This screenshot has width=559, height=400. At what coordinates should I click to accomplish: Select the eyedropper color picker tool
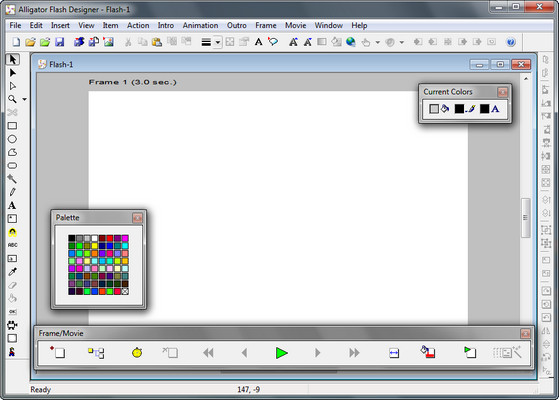pyautogui.click(x=12, y=272)
